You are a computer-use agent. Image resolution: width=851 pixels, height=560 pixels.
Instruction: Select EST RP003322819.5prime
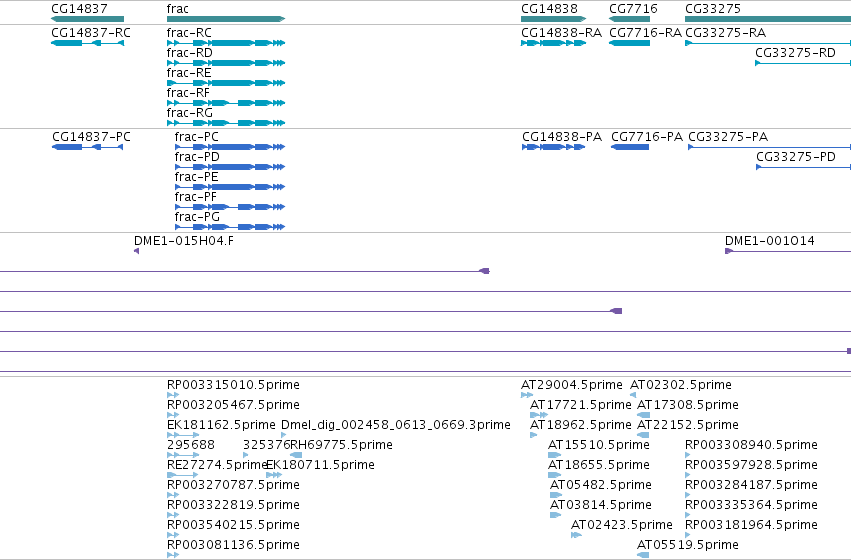click(x=173, y=516)
